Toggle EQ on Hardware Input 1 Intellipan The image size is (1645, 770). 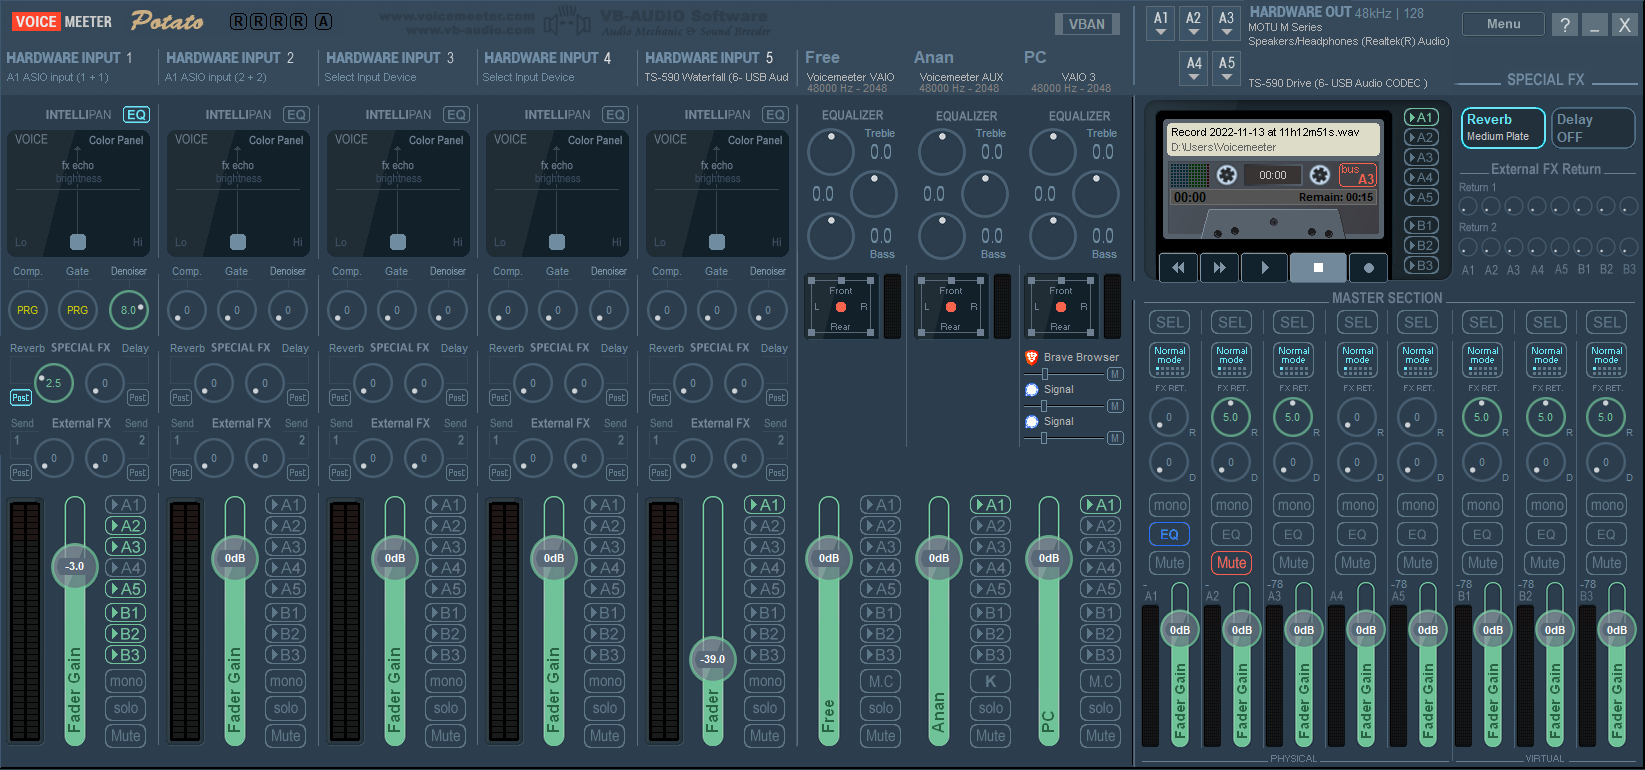(x=136, y=115)
